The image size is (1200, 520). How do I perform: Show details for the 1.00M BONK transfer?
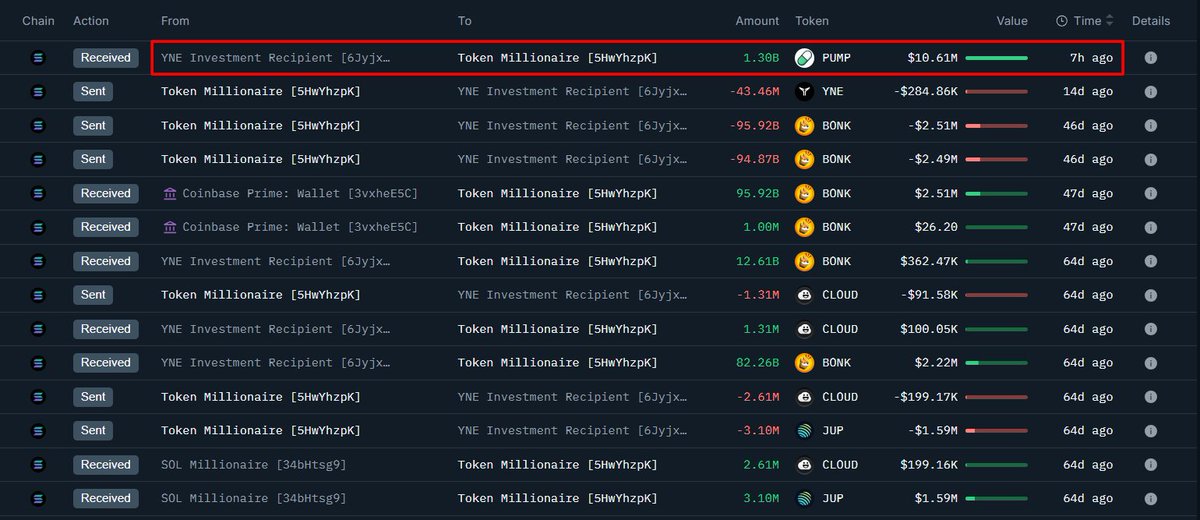click(1150, 227)
